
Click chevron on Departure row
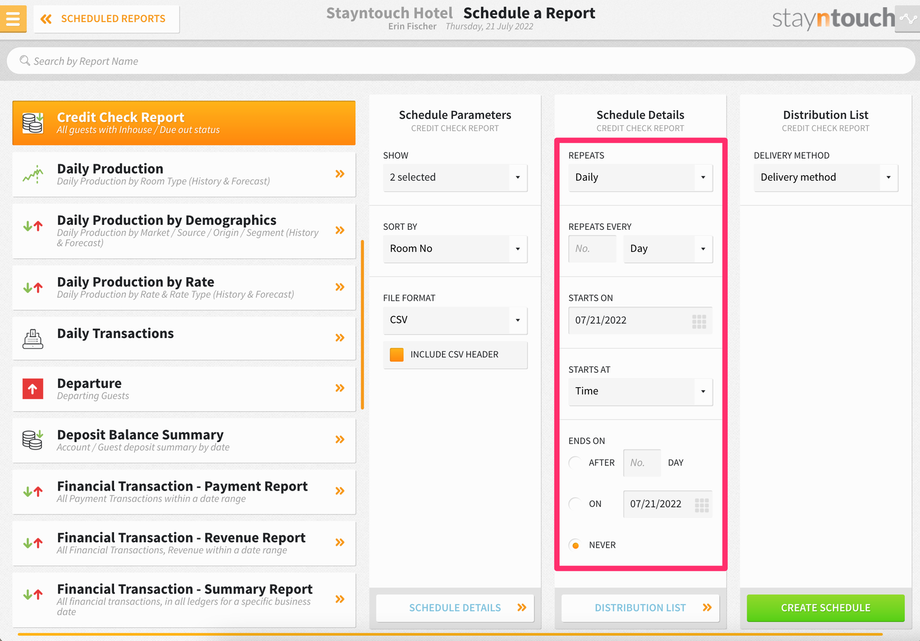tap(340, 388)
